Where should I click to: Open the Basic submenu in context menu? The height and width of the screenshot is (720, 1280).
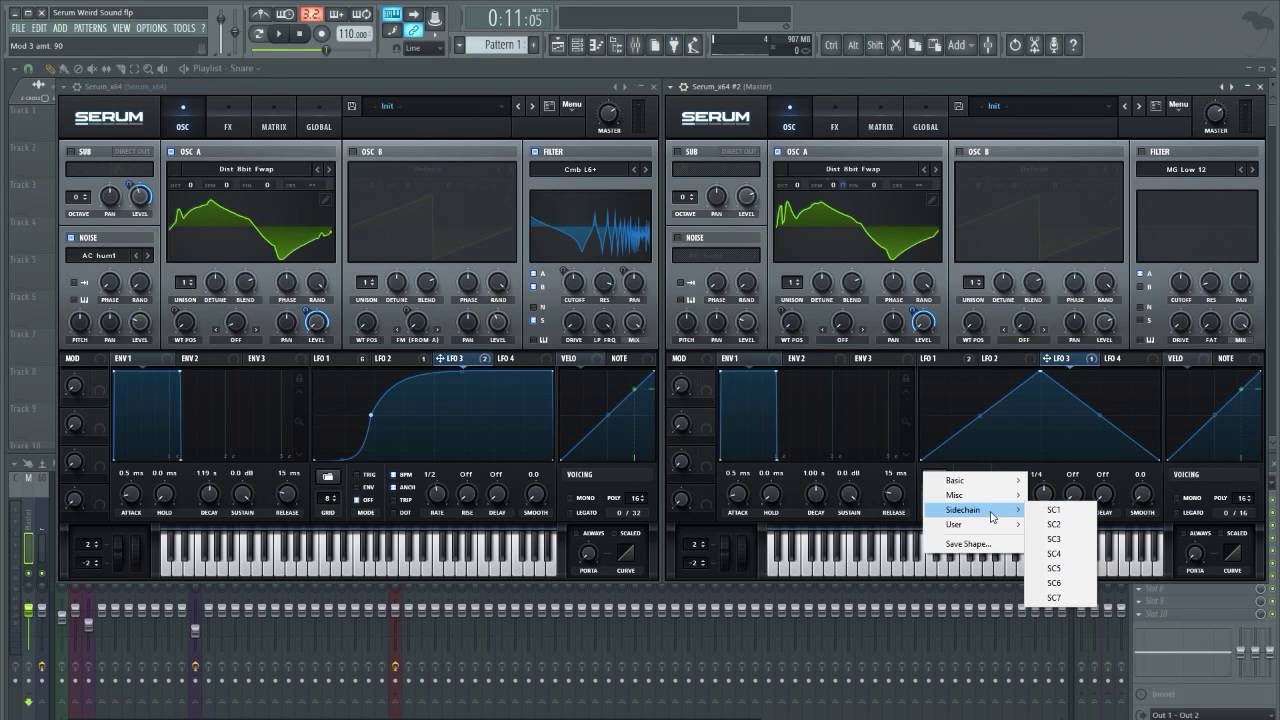click(975, 480)
